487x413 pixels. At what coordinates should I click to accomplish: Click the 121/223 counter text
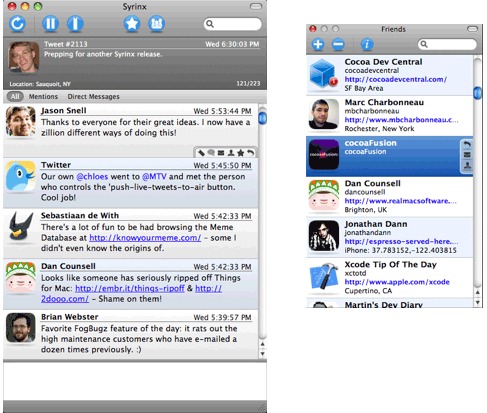248,83
